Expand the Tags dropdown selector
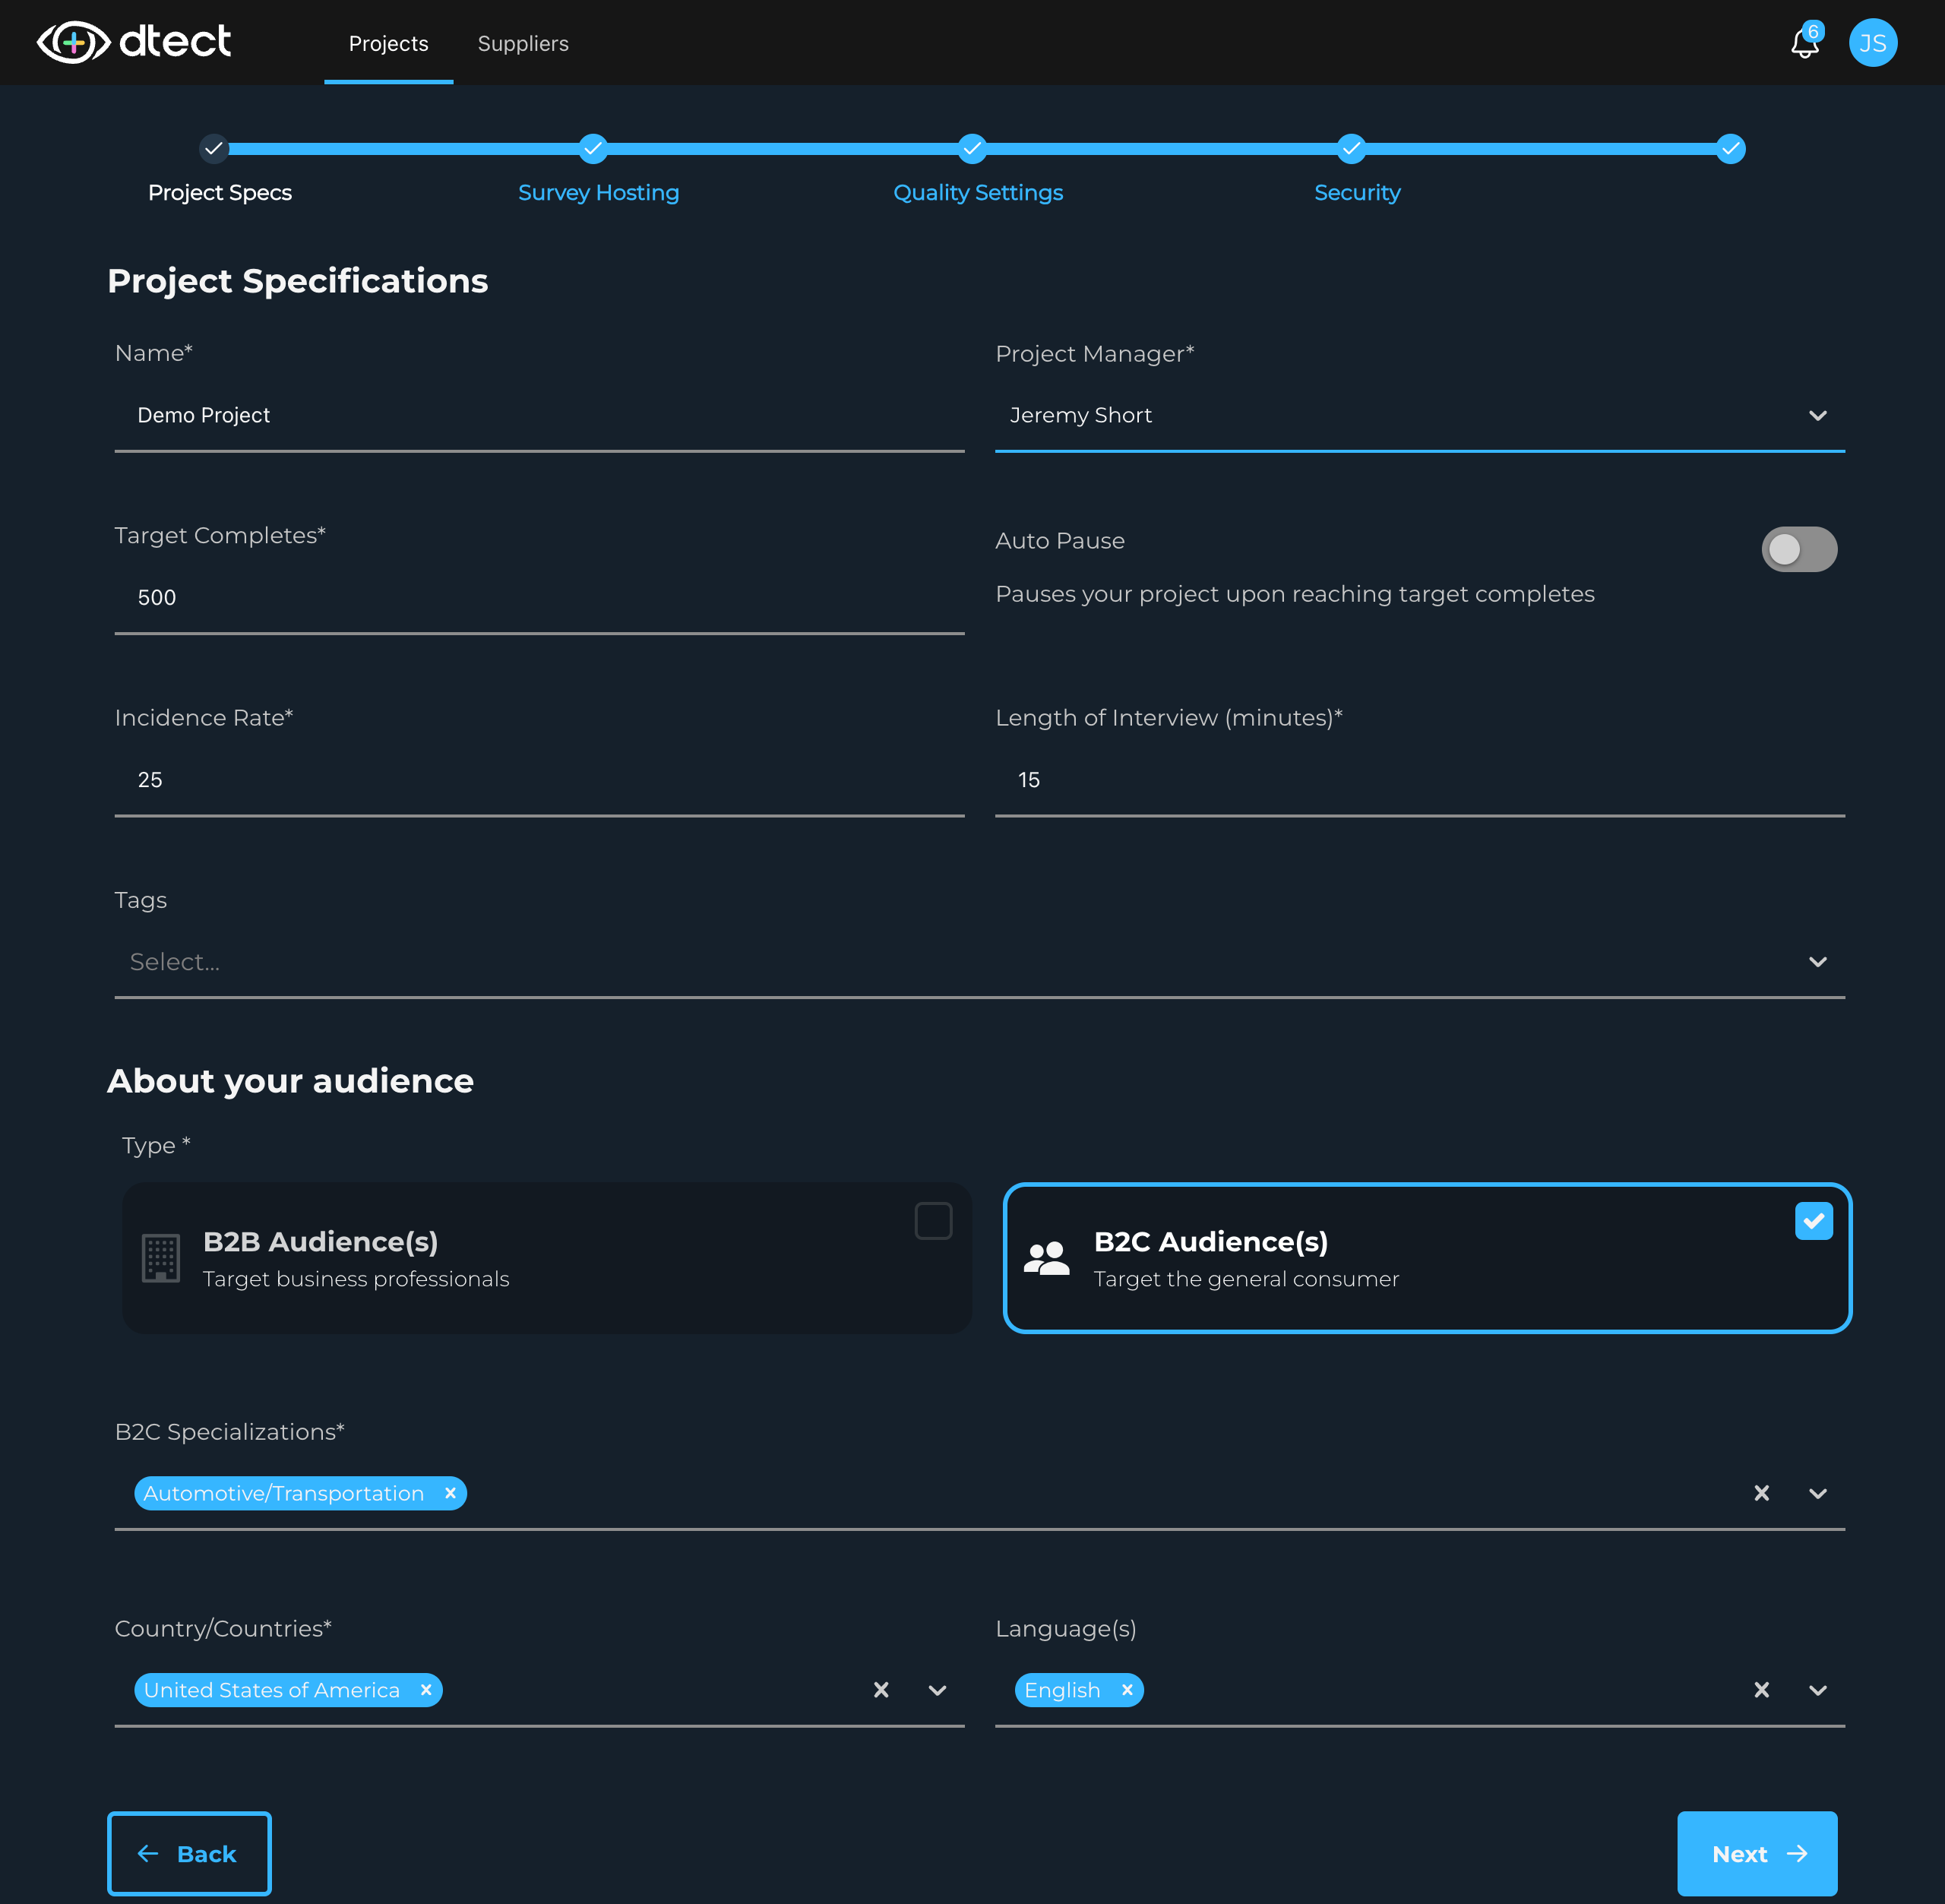The image size is (1945, 1904). pyautogui.click(x=1818, y=960)
